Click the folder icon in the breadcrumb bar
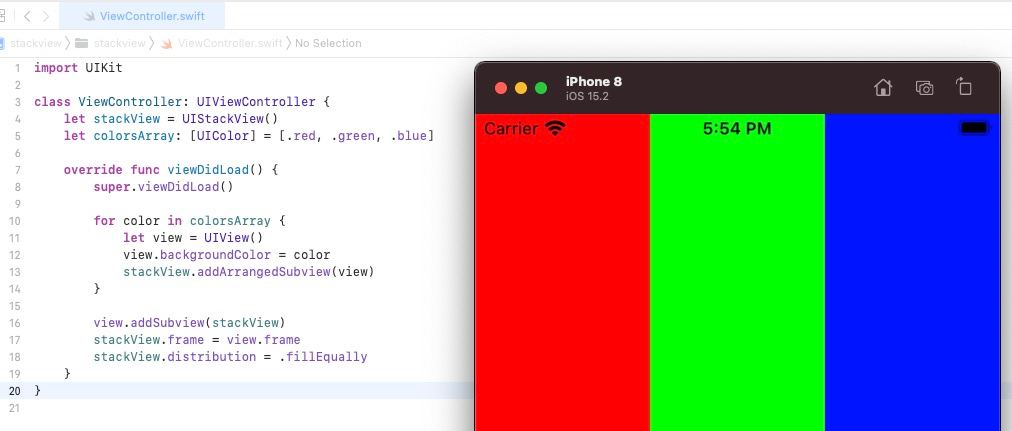The image size is (1012, 431). [81, 43]
